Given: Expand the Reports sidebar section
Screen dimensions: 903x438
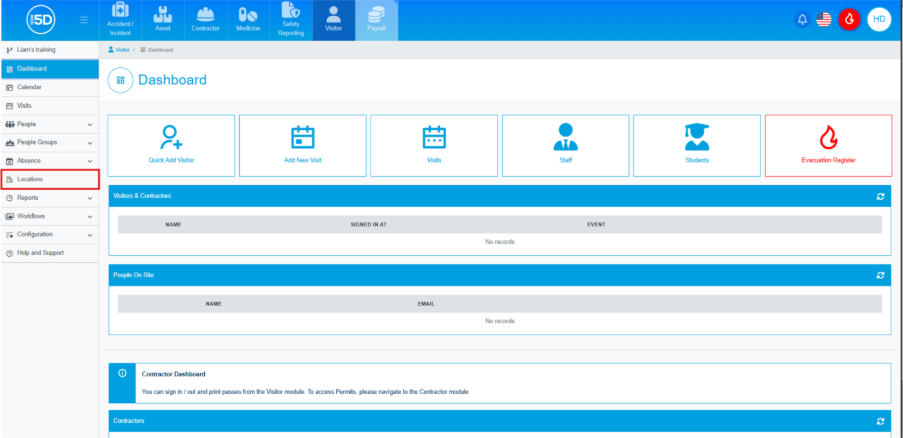Looking at the screenshot, I should point(50,198).
